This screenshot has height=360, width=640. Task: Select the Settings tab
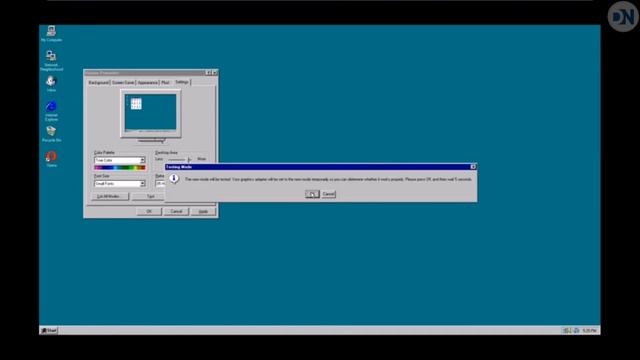182,82
